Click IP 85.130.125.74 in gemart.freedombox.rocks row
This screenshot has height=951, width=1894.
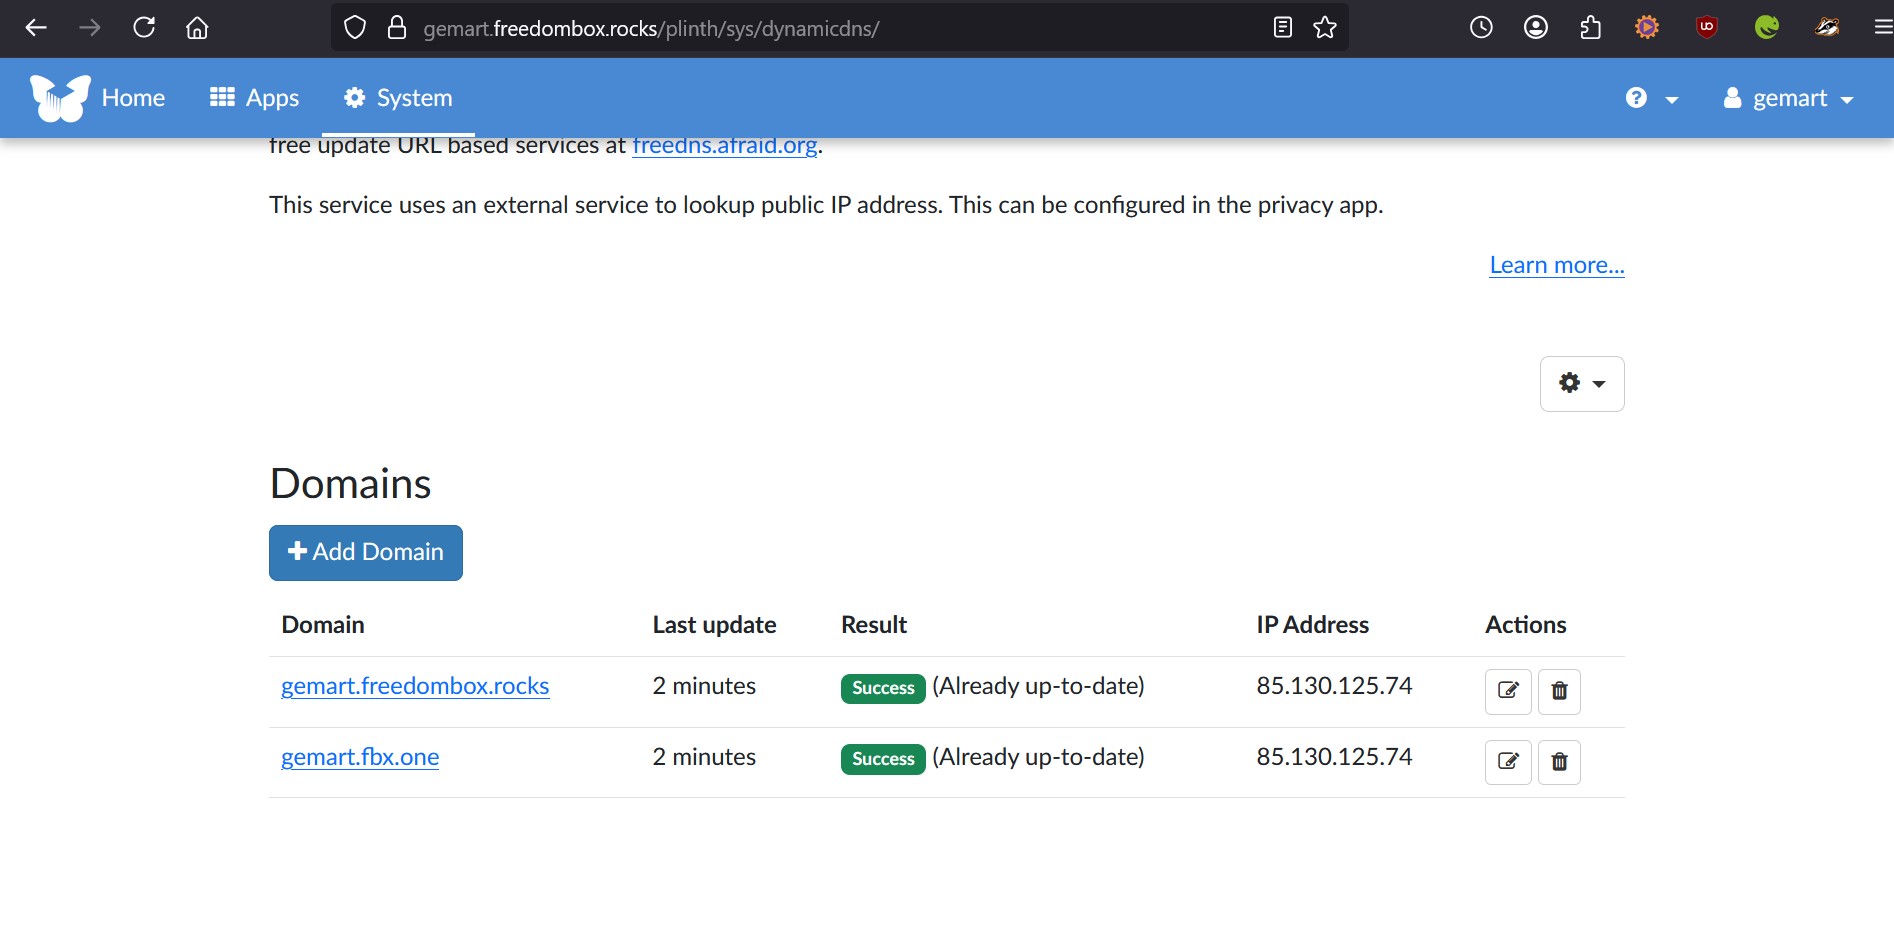point(1334,686)
